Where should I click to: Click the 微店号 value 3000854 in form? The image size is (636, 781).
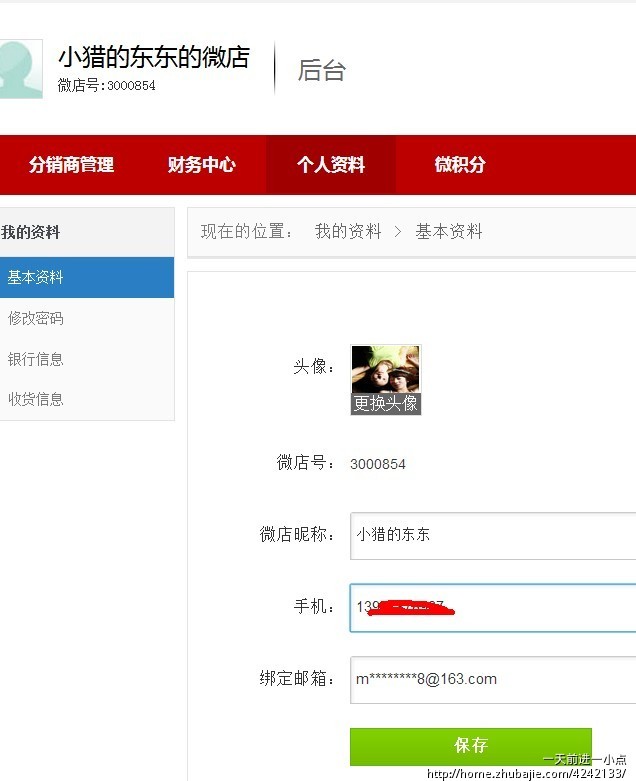378,464
